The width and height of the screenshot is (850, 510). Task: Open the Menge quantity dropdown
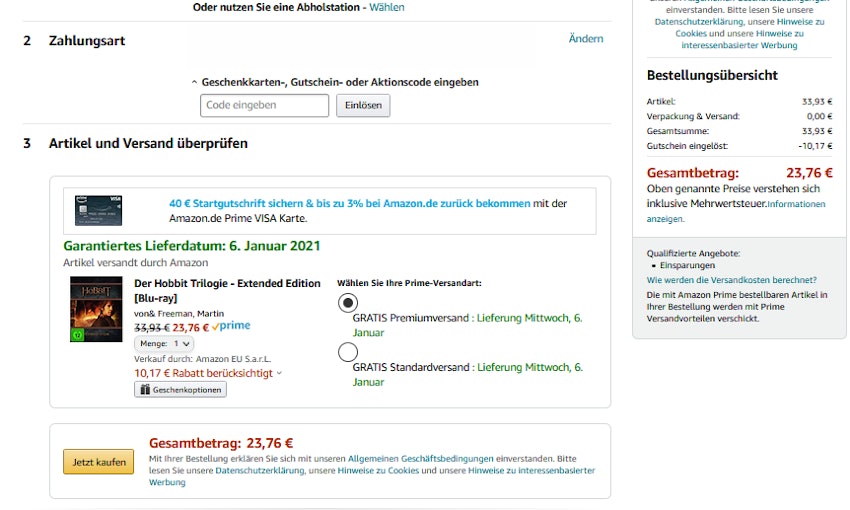(164, 343)
